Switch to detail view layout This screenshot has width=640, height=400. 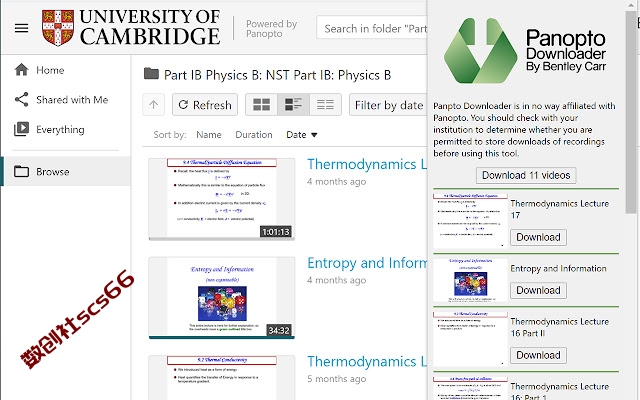[293, 105]
